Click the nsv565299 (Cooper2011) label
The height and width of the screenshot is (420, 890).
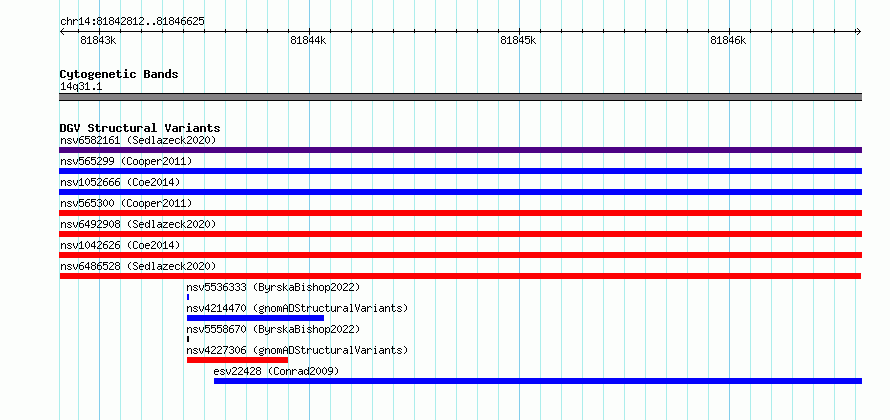[126, 161]
